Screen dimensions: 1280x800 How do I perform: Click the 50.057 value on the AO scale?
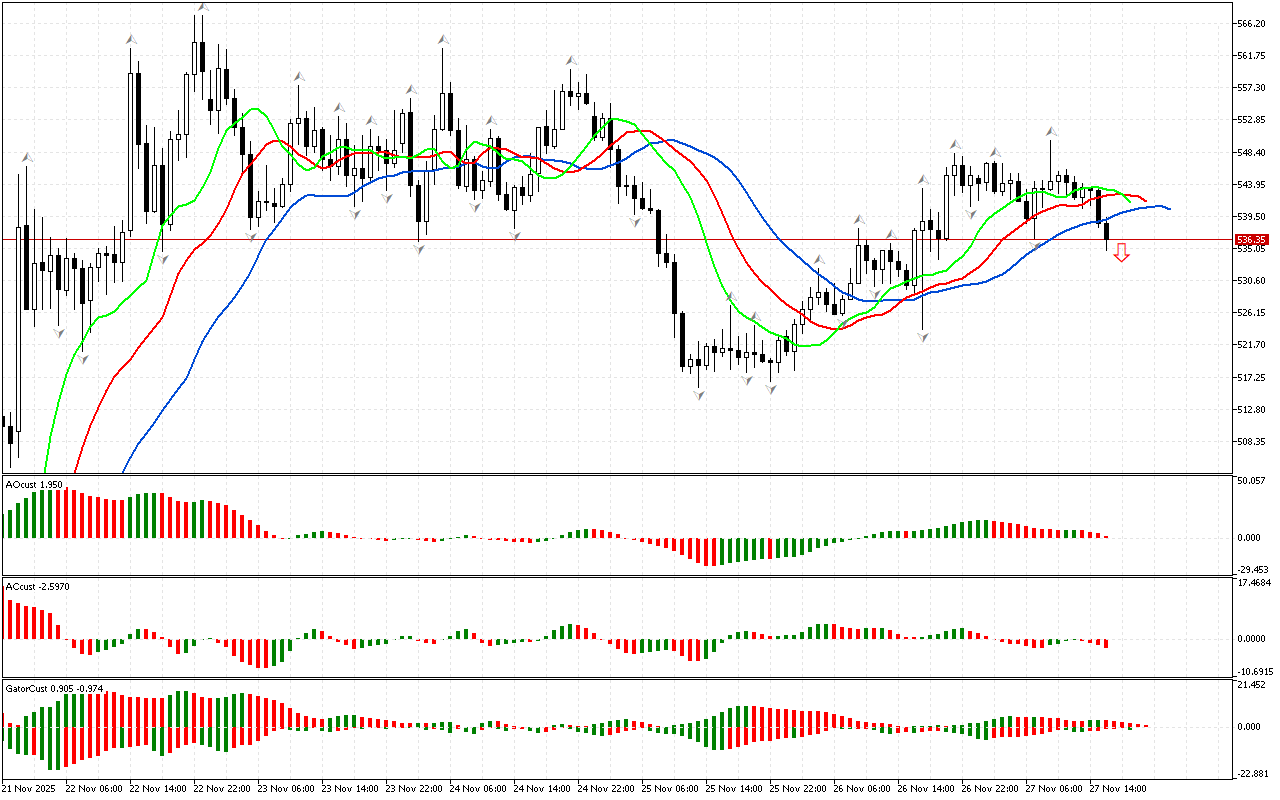click(x=1254, y=481)
